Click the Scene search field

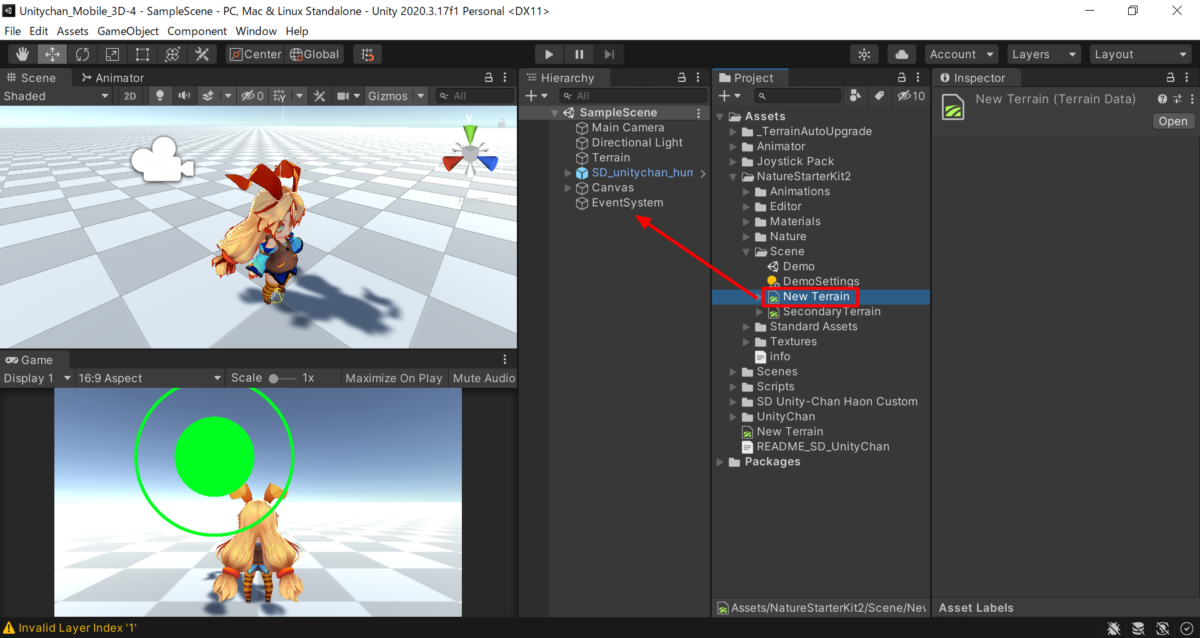[x=473, y=96]
